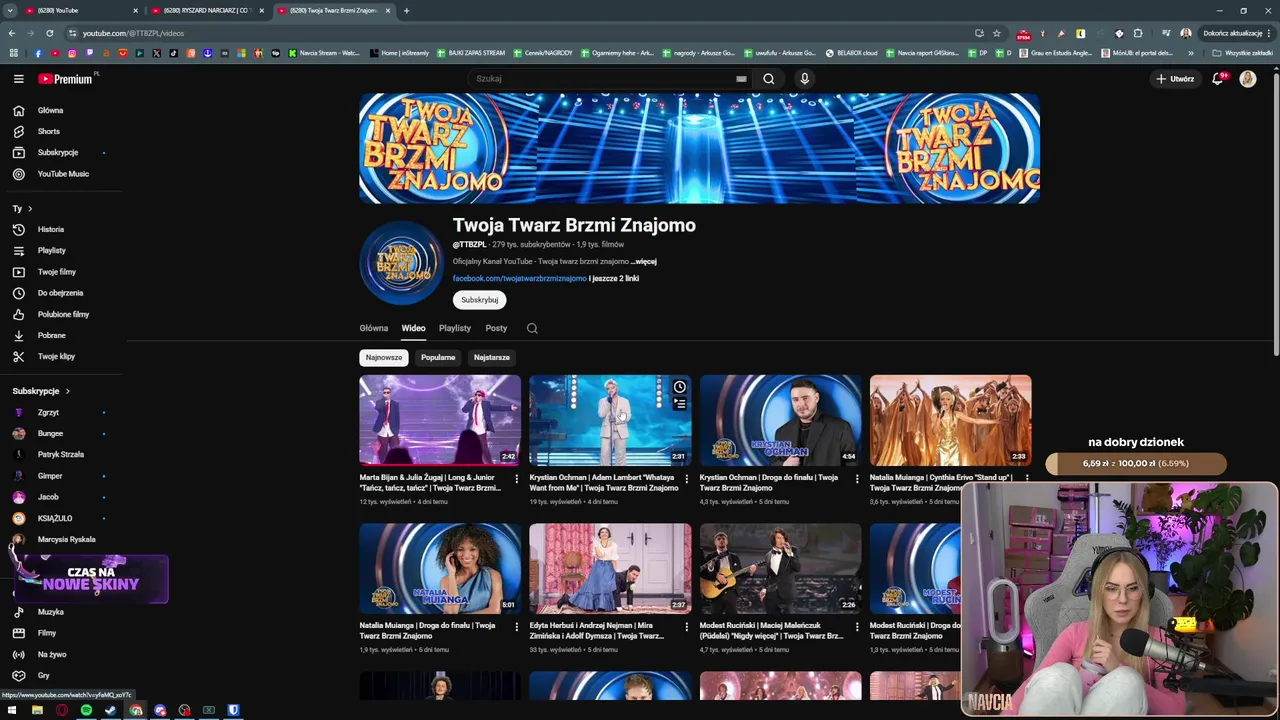The image size is (1280, 720).
Task: Open Krystian Ochman Adam Lambert video thumbnail
Action: click(x=610, y=420)
